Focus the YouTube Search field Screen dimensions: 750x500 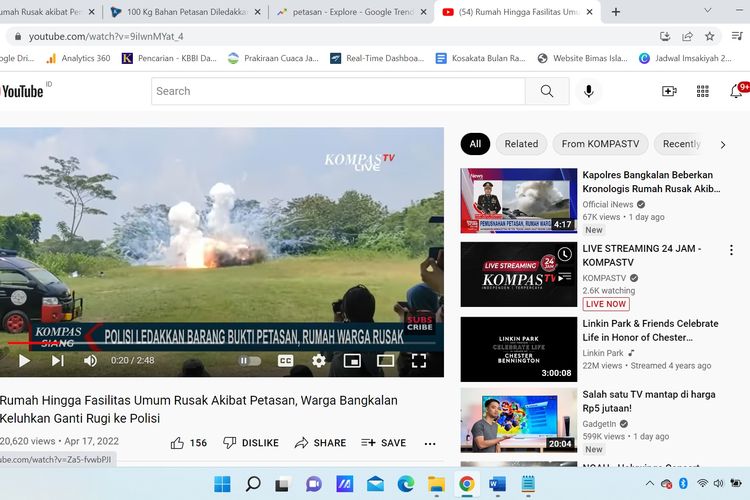(x=338, y=91)
